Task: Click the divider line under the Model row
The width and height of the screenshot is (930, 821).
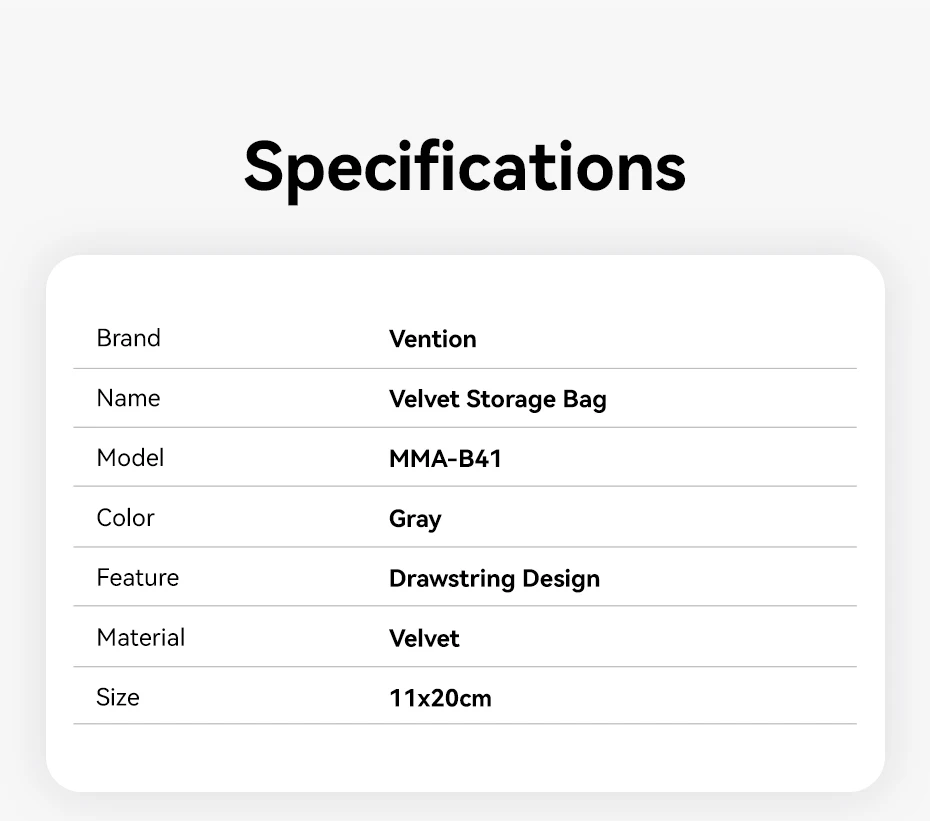Action: point(465,487)
